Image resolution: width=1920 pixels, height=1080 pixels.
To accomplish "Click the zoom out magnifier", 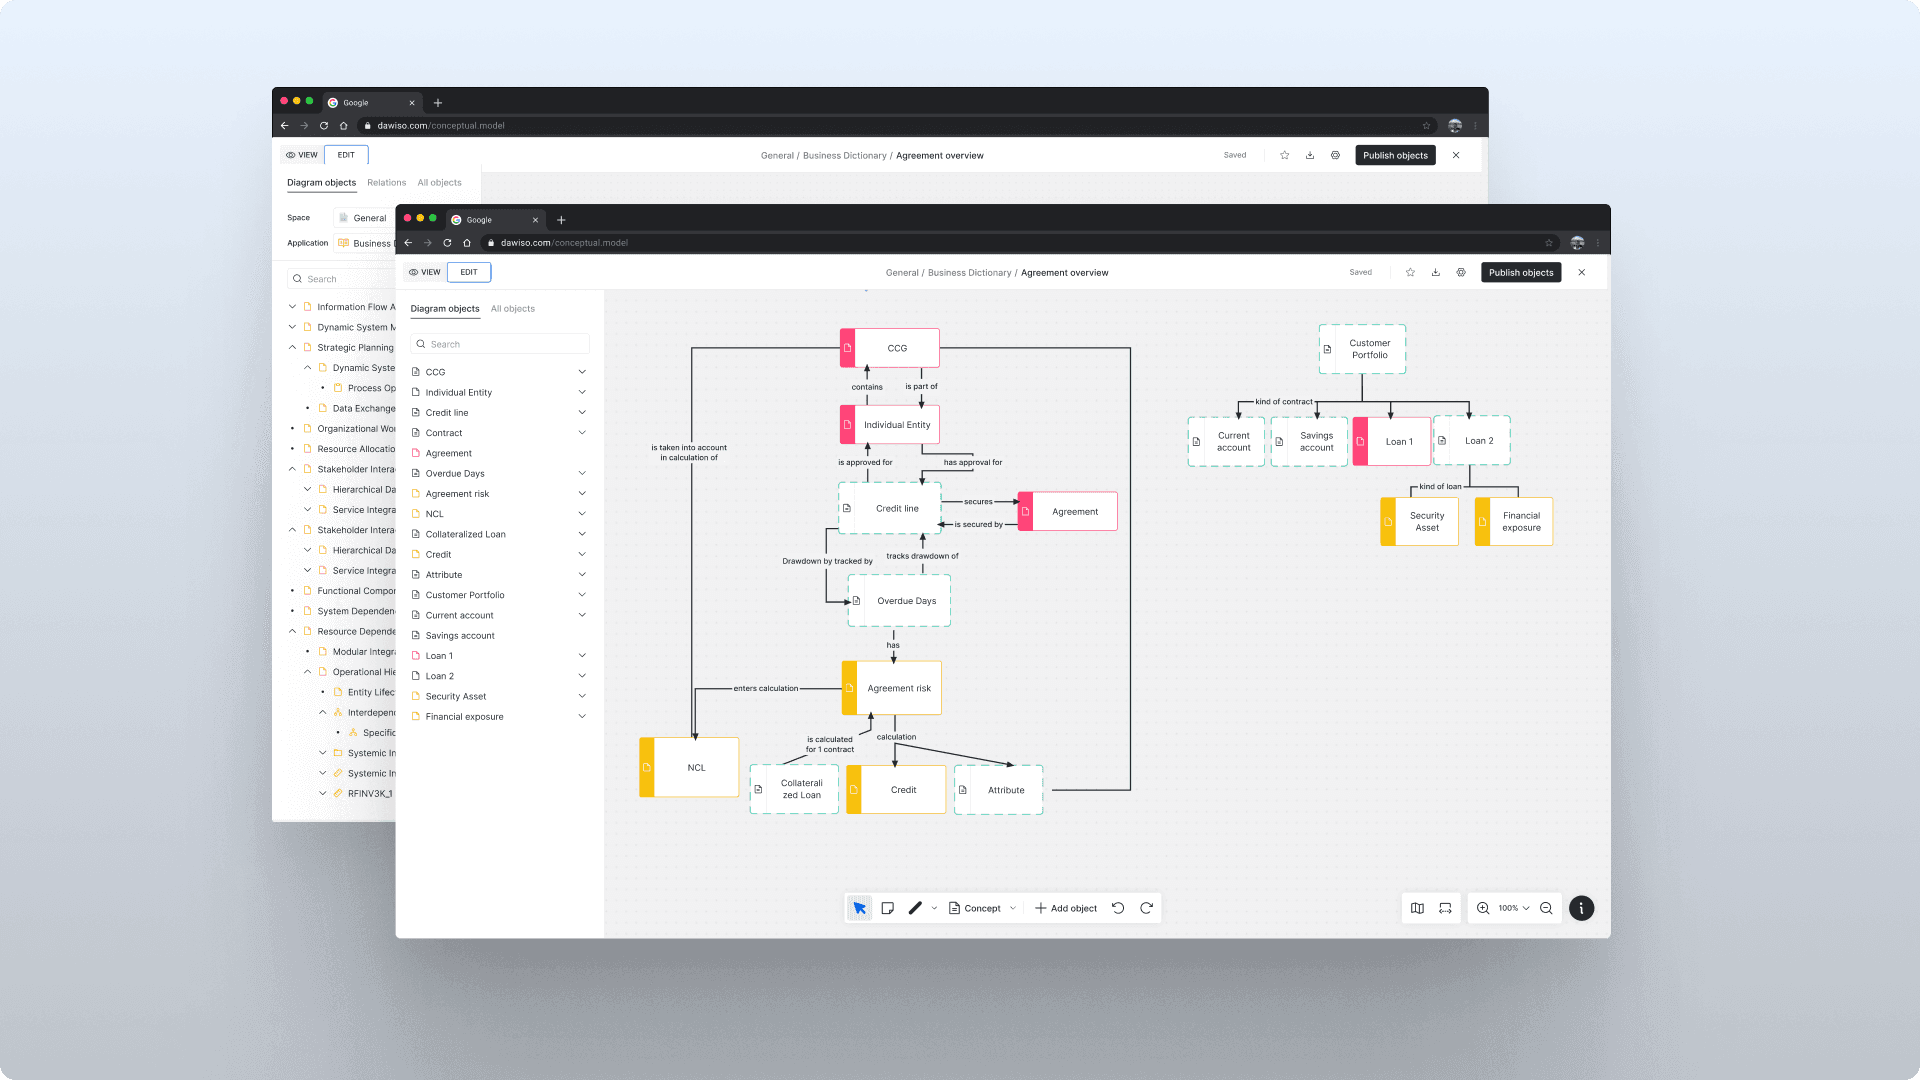I will (1546, 908).
